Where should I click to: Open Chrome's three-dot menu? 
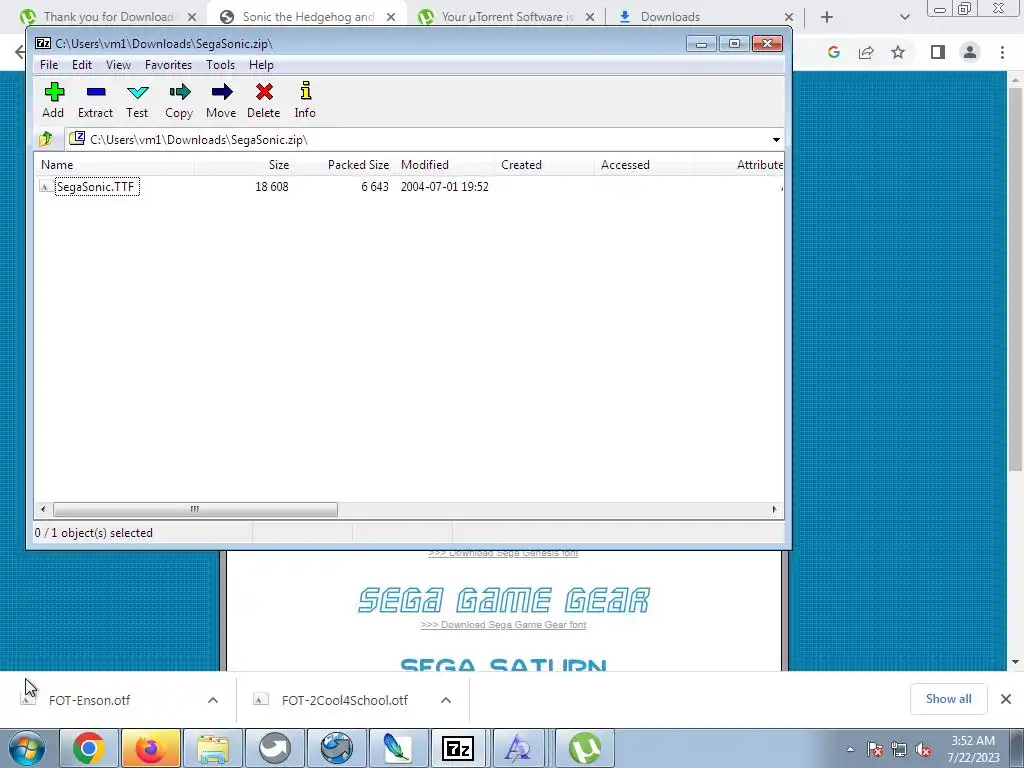[1002, 52]
